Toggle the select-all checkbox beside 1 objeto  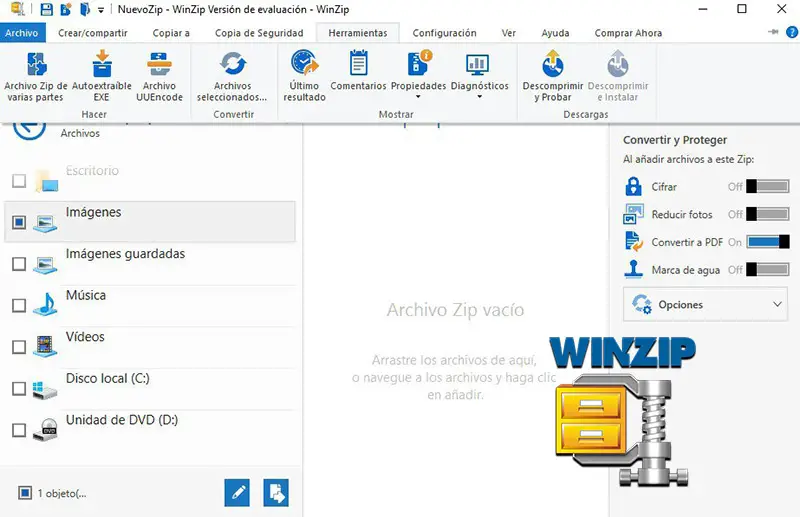tap(24, 493)
